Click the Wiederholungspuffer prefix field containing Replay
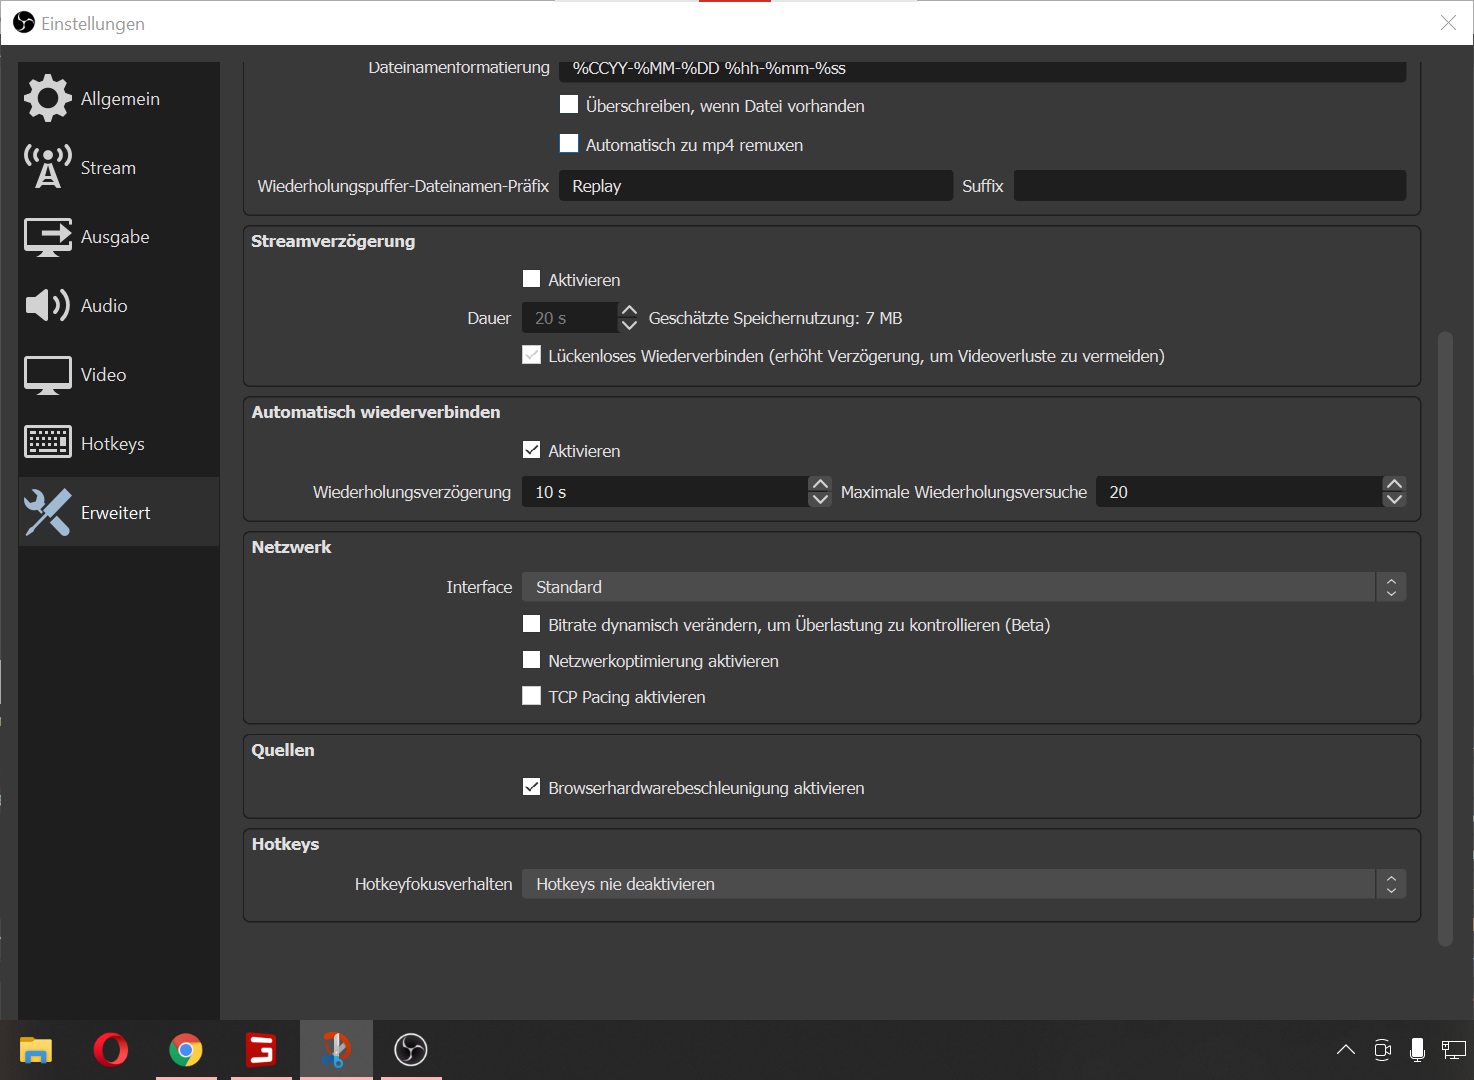Screen dimensions: 1474x1080 pyautogui.click(x=755, y=186)
